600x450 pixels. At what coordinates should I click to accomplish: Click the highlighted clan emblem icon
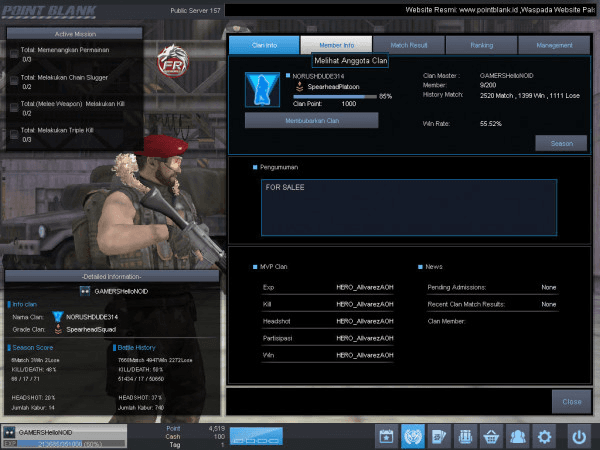(413, 437)
